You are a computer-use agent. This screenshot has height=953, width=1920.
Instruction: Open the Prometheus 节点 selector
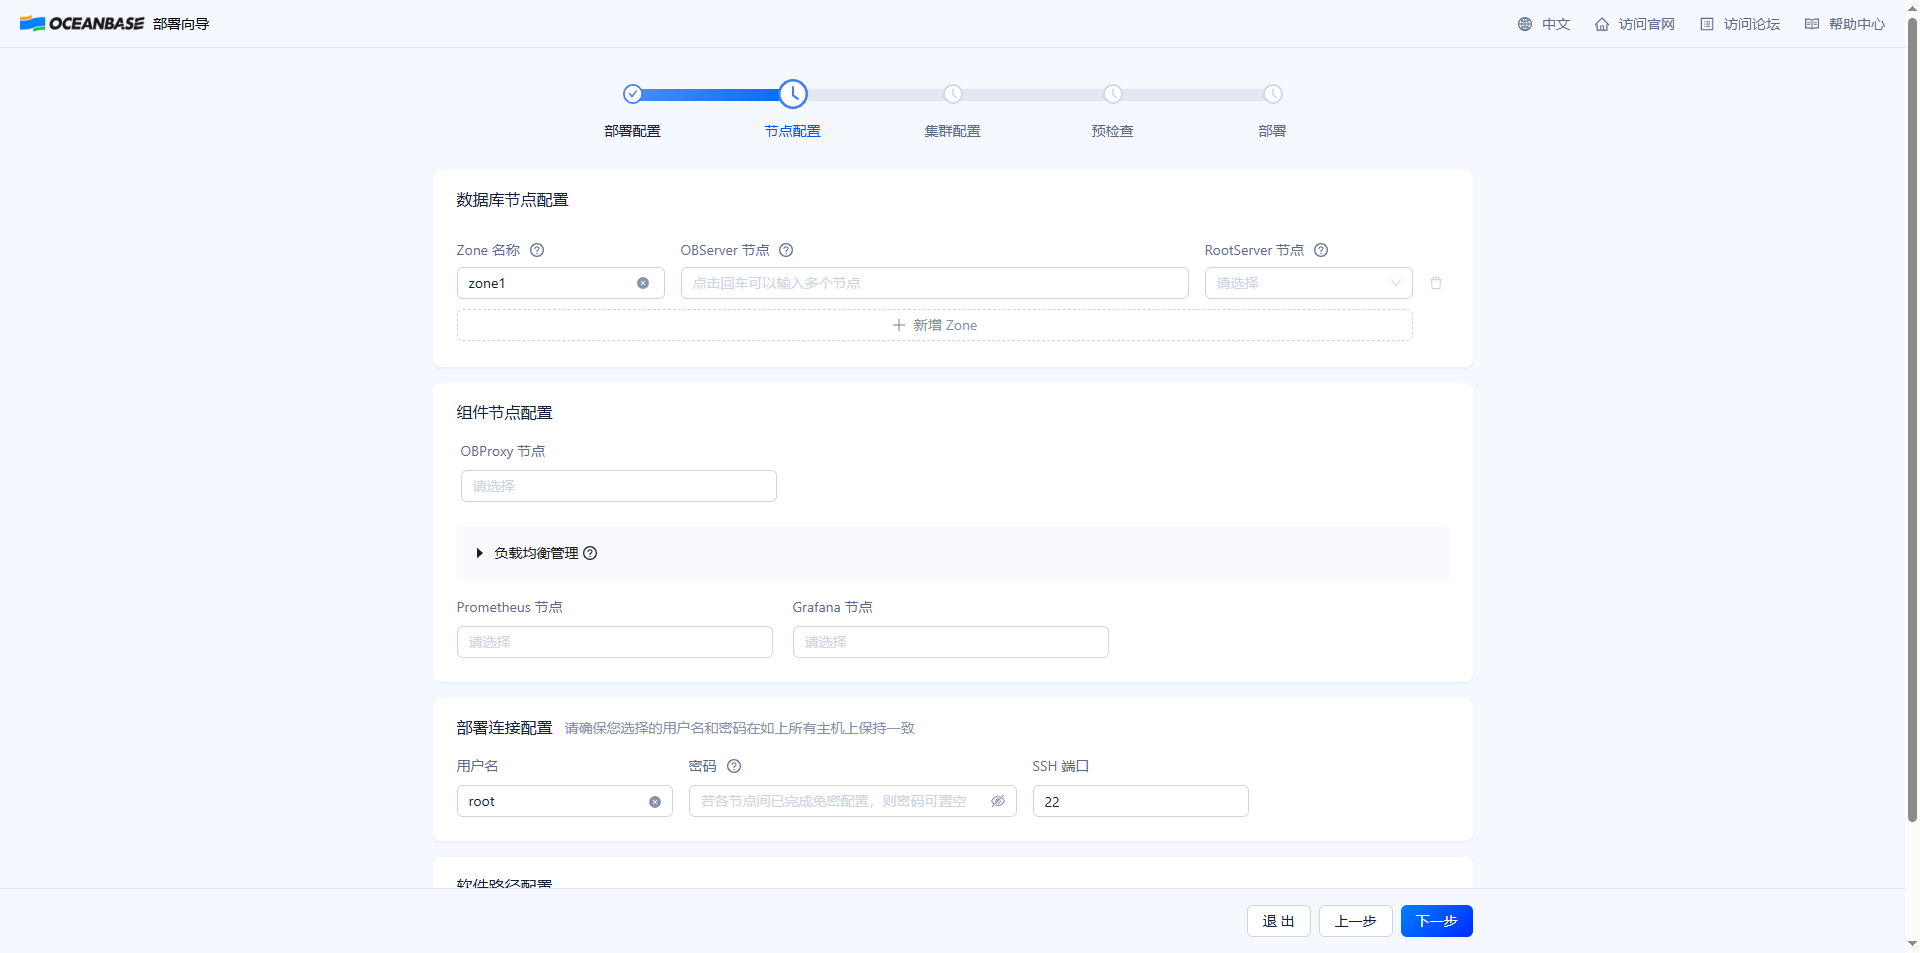tap(615, 642)
